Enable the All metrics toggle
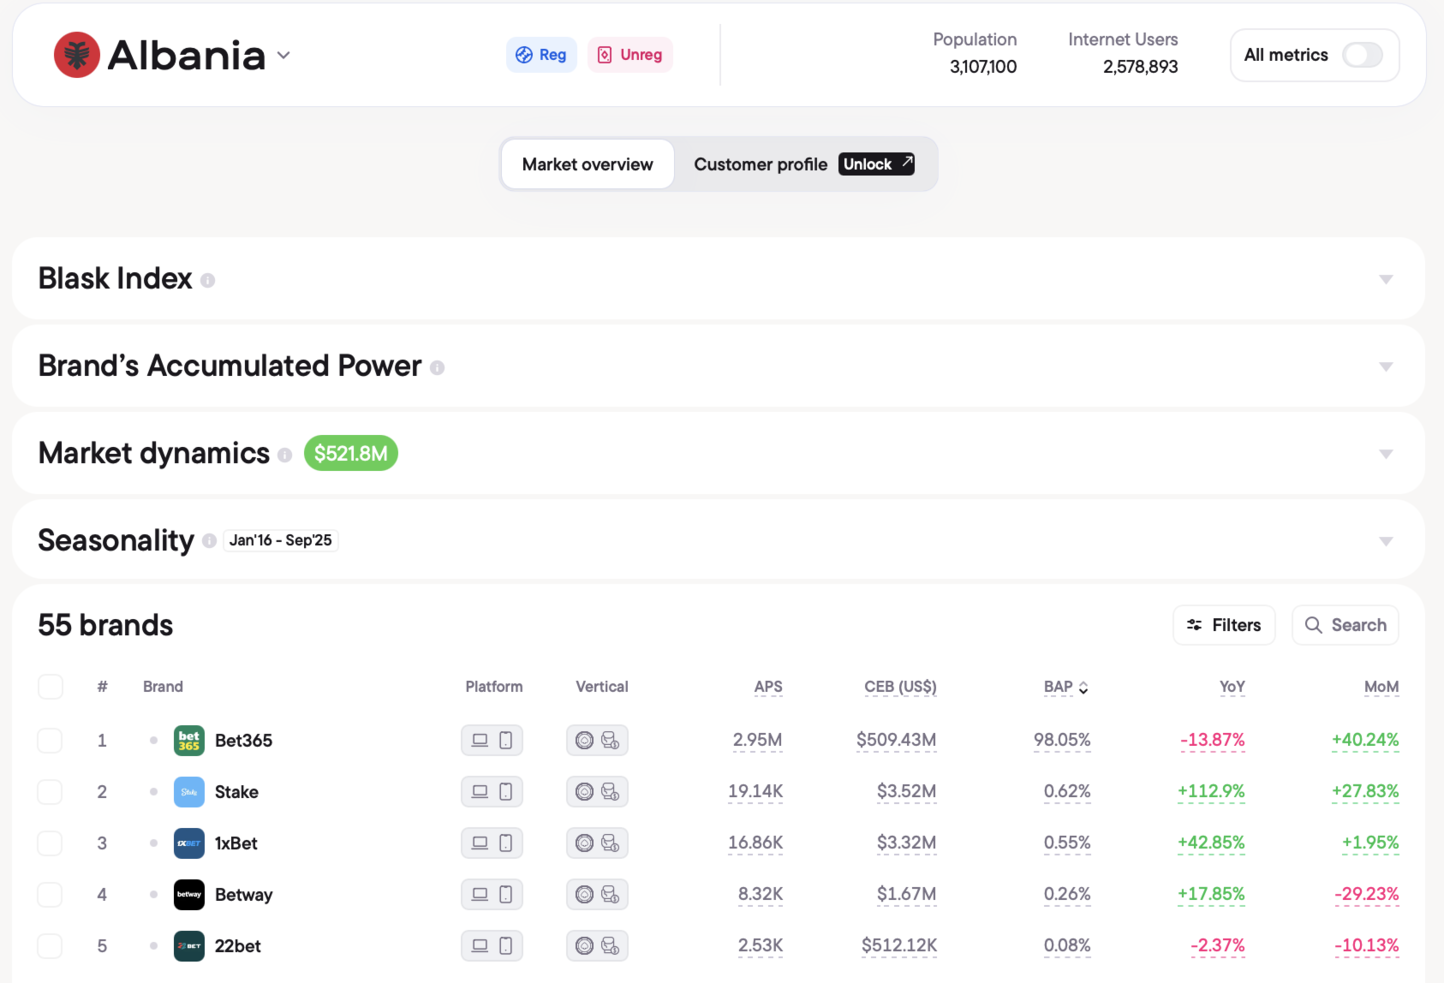Viewport: 1444px width, 983px height. point(1362,55)
